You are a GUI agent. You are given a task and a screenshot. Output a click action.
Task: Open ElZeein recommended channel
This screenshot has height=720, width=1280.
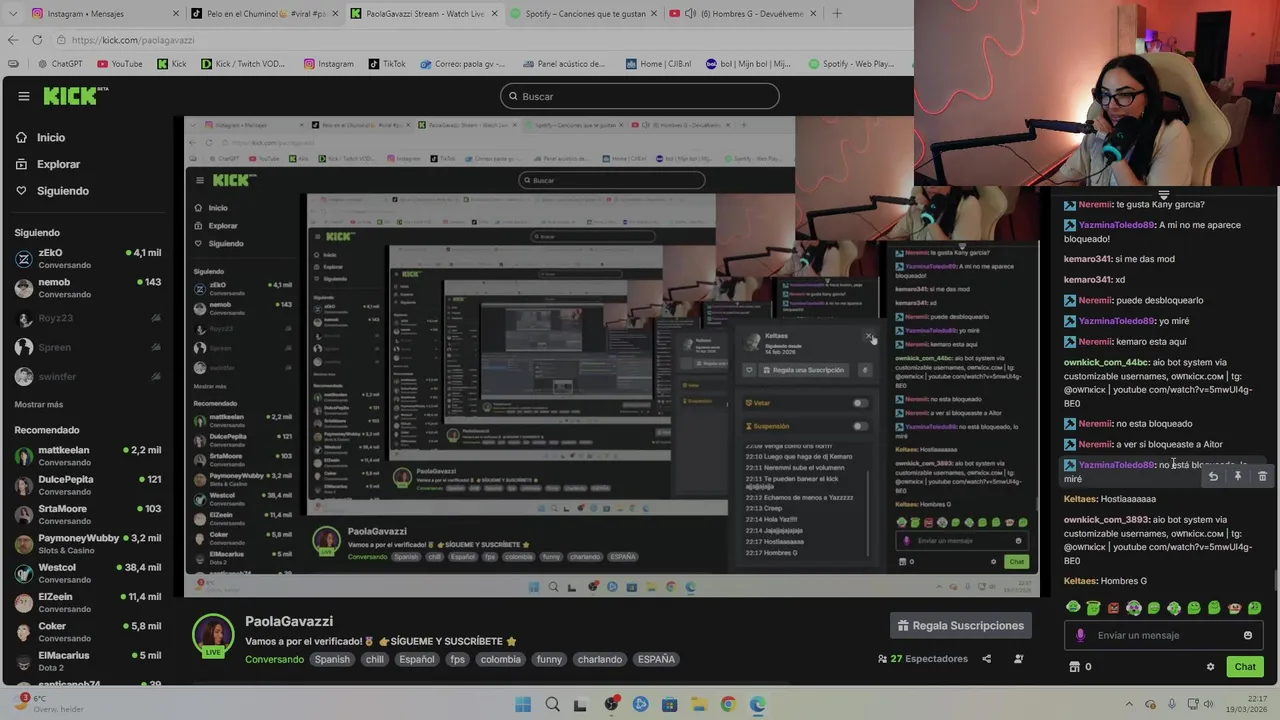[88, 602]
